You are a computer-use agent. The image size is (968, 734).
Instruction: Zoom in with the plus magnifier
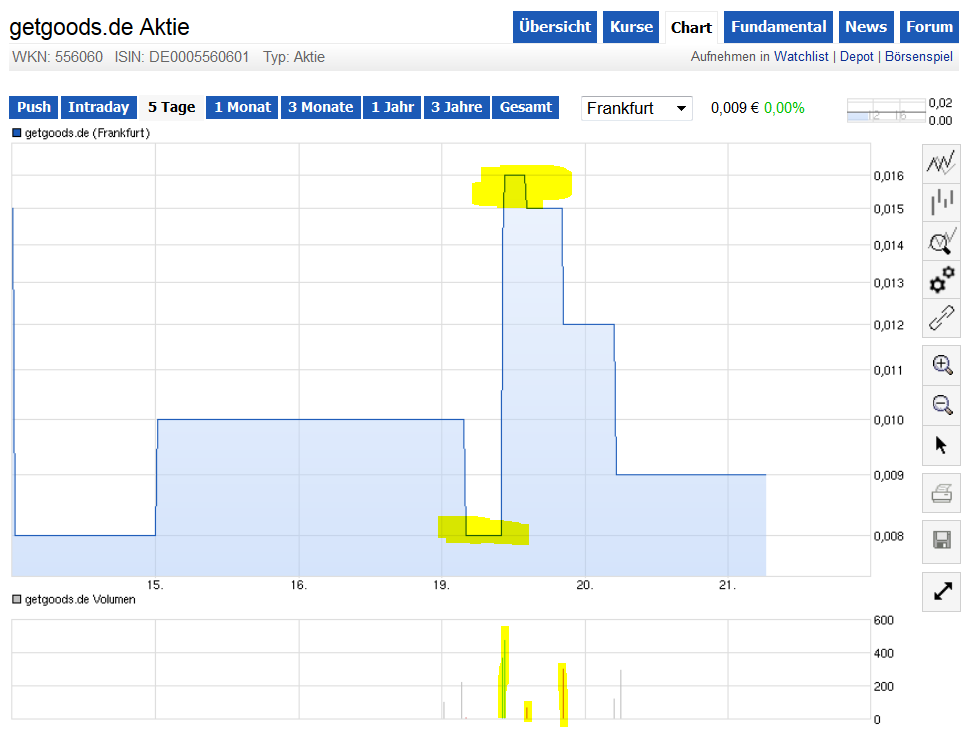(941, 365)
